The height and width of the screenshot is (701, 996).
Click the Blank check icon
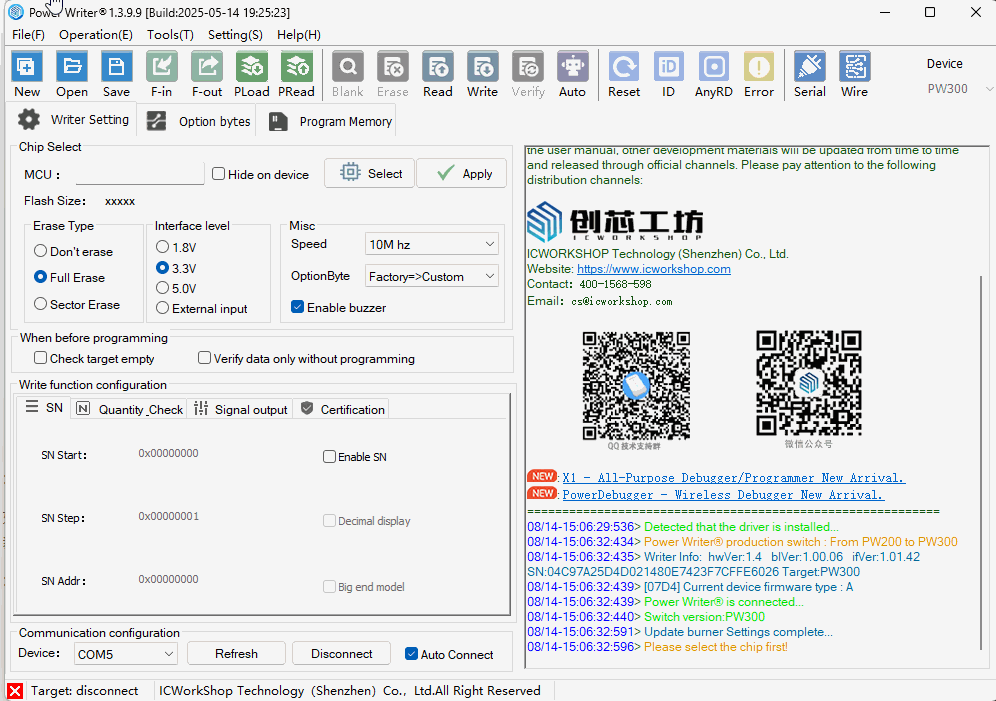[348, 67]
